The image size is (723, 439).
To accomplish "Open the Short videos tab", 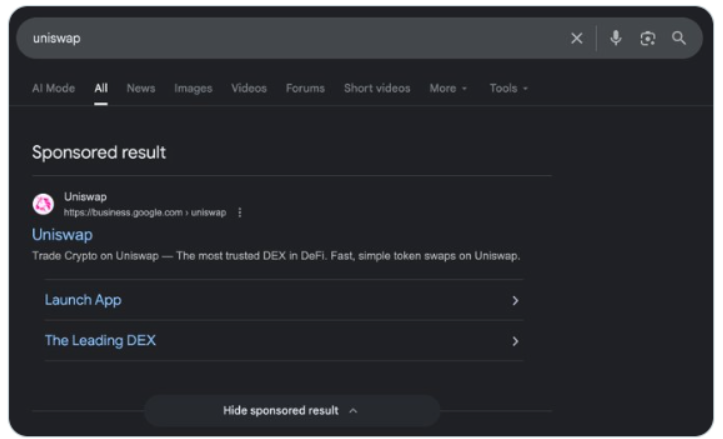I will (x=377, y=88).
